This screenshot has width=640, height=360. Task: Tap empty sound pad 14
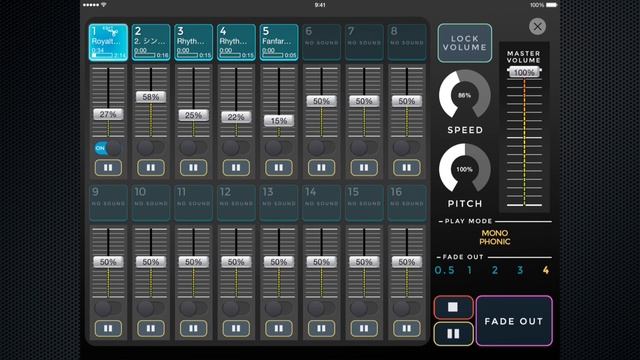(x=322, y=203)
